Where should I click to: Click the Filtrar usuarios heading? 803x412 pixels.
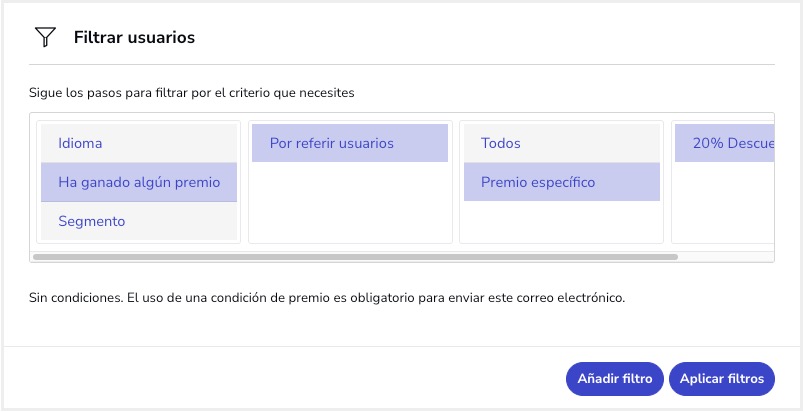coord(134,38)
